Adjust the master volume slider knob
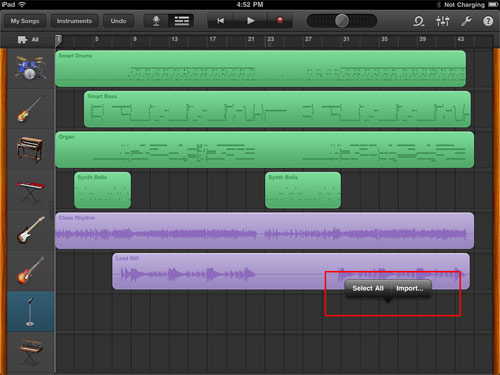This screenshot has height=375, width=500. coord(342,21)
